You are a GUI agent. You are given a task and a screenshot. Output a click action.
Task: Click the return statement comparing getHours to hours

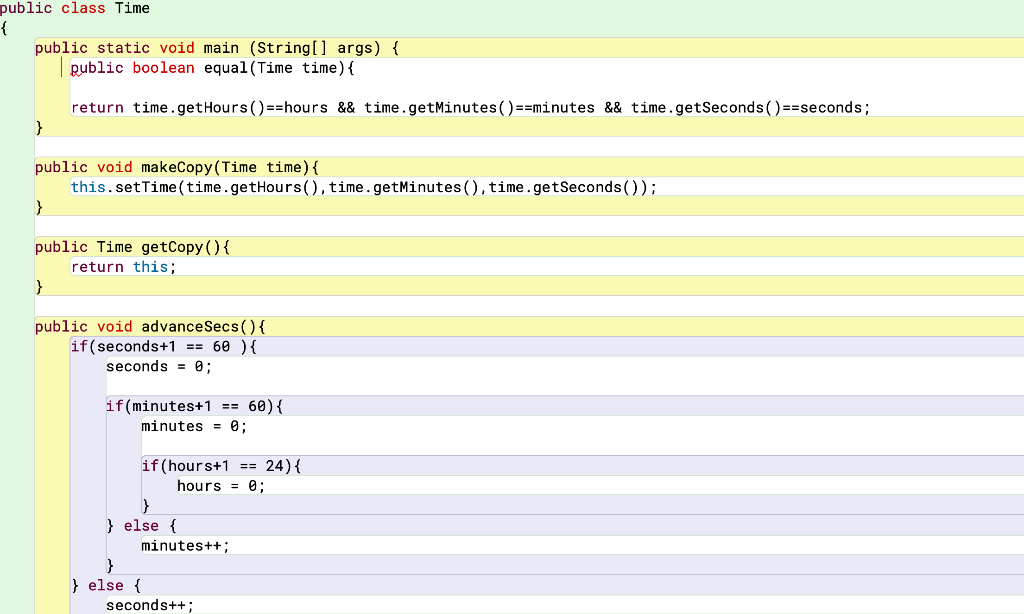click(x=471, y=108)
